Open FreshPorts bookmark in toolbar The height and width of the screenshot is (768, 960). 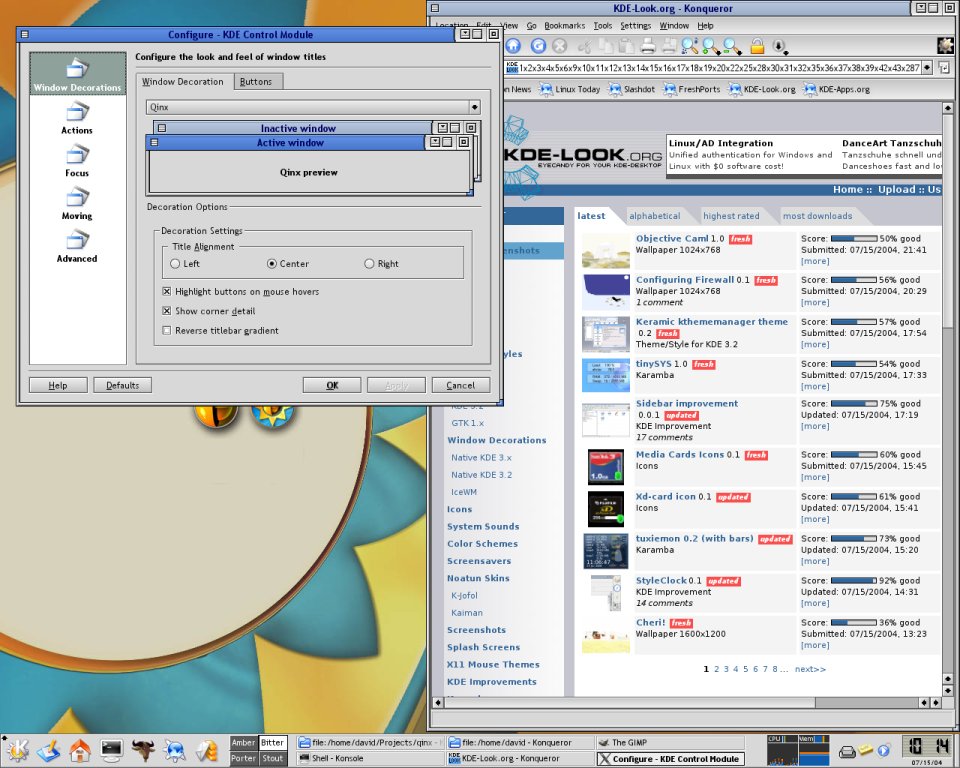[692, 89]
